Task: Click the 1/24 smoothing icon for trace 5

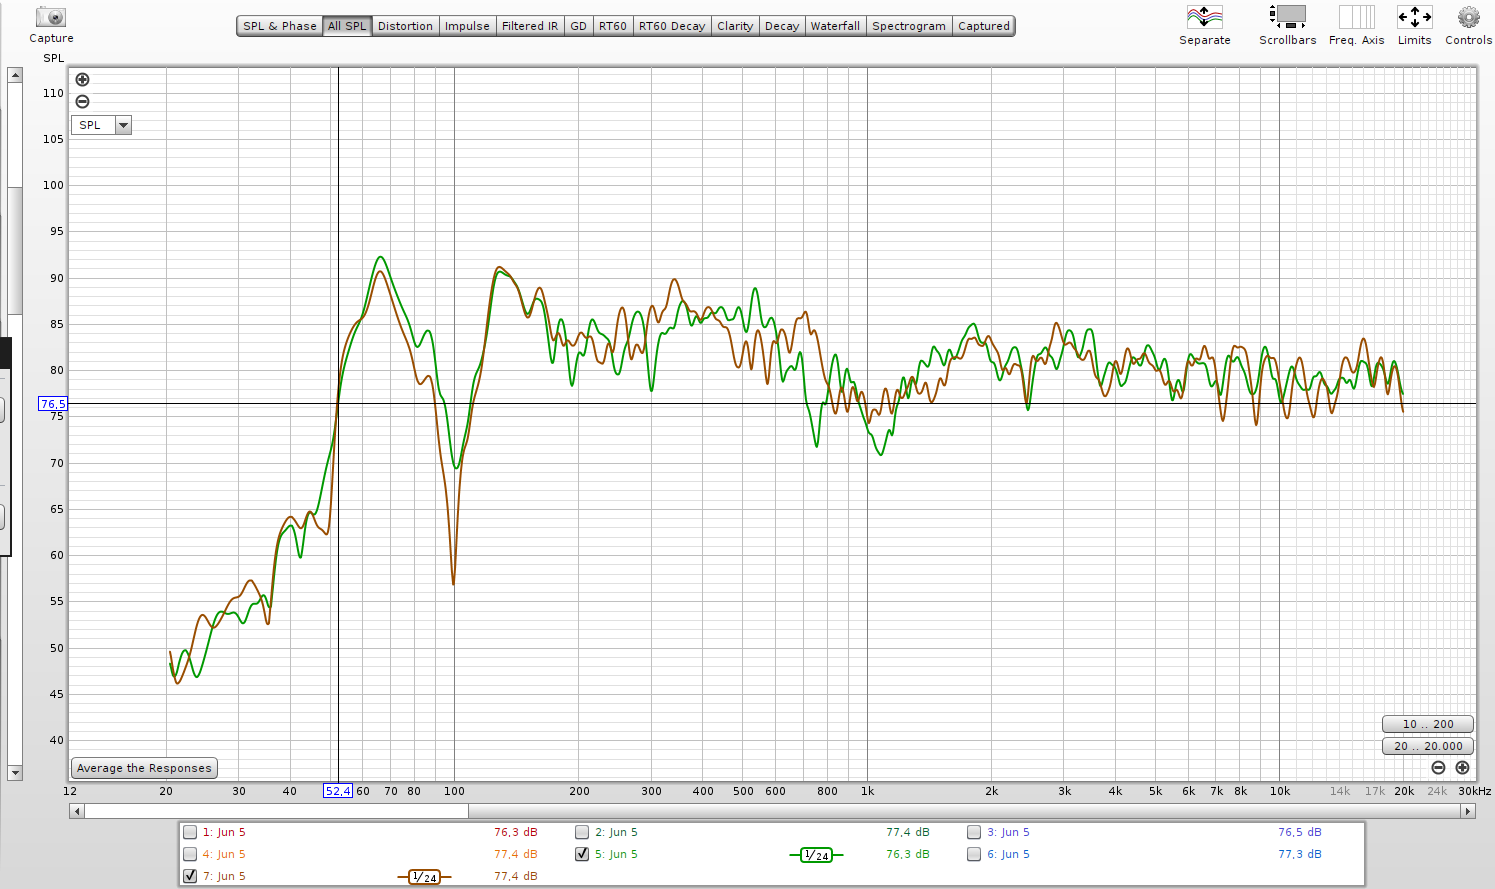Action: click(x=816, y=855)
